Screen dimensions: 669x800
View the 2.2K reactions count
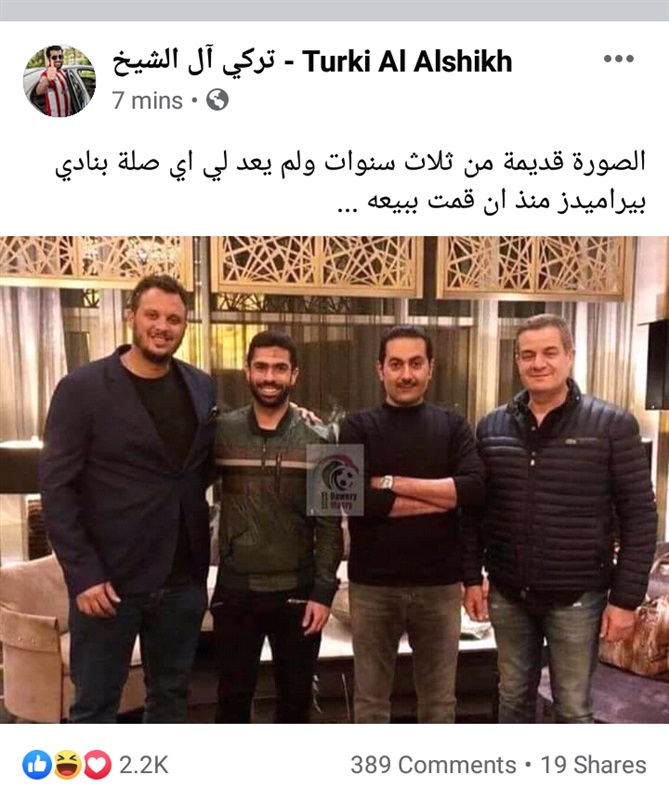pyautogui.click(x=143, y=765)
